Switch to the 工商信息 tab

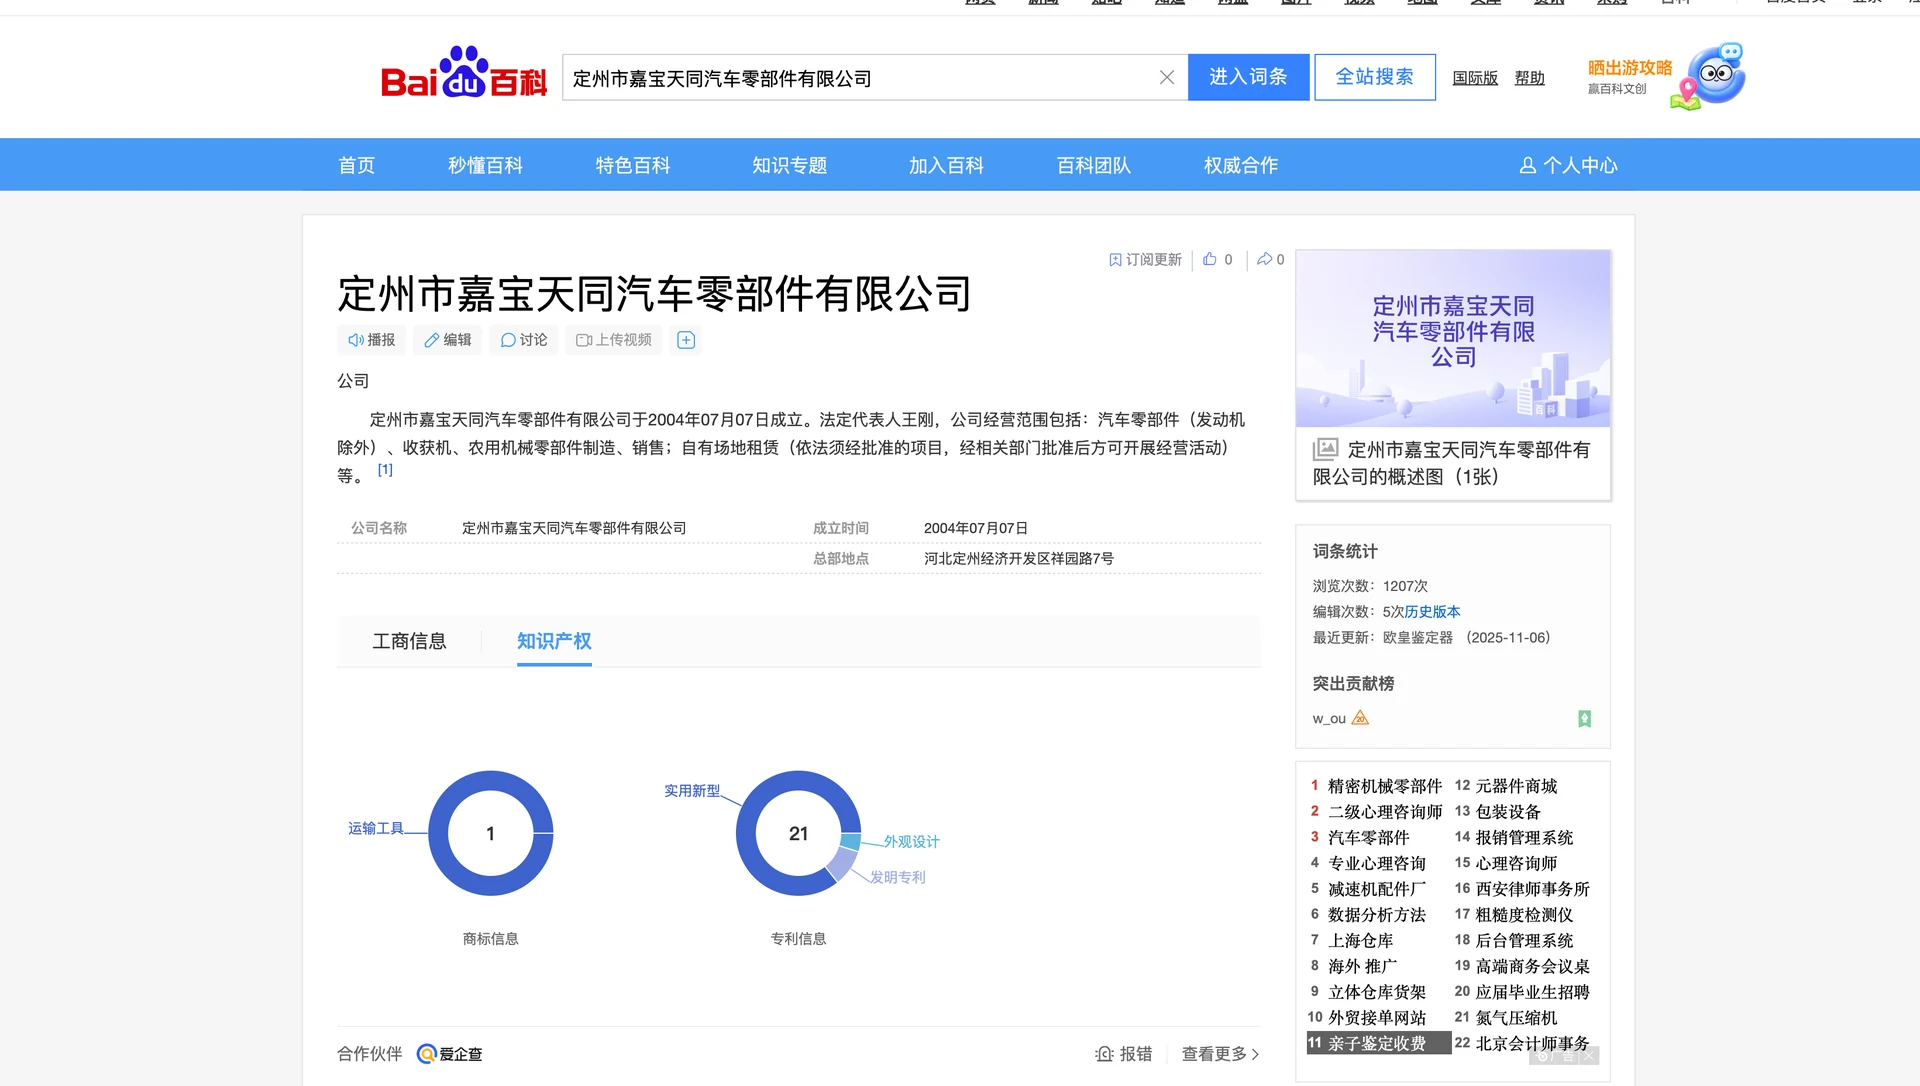tap(409, 641)
